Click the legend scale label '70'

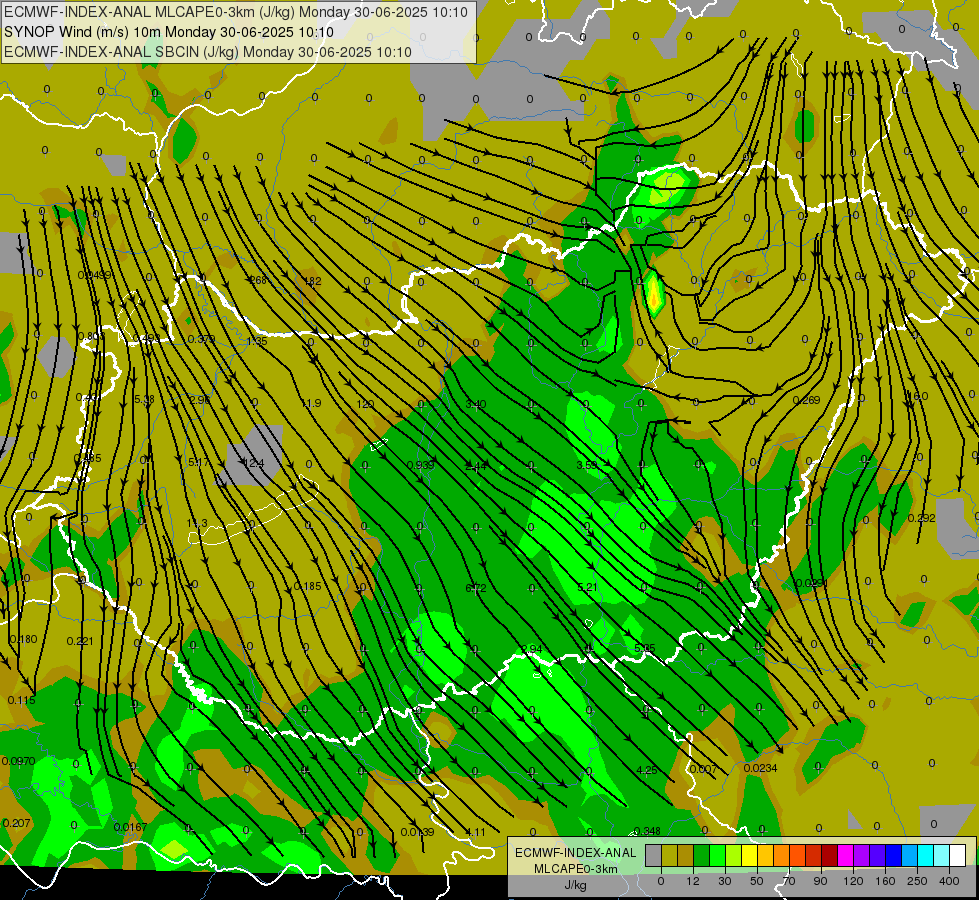coord(789,881)
